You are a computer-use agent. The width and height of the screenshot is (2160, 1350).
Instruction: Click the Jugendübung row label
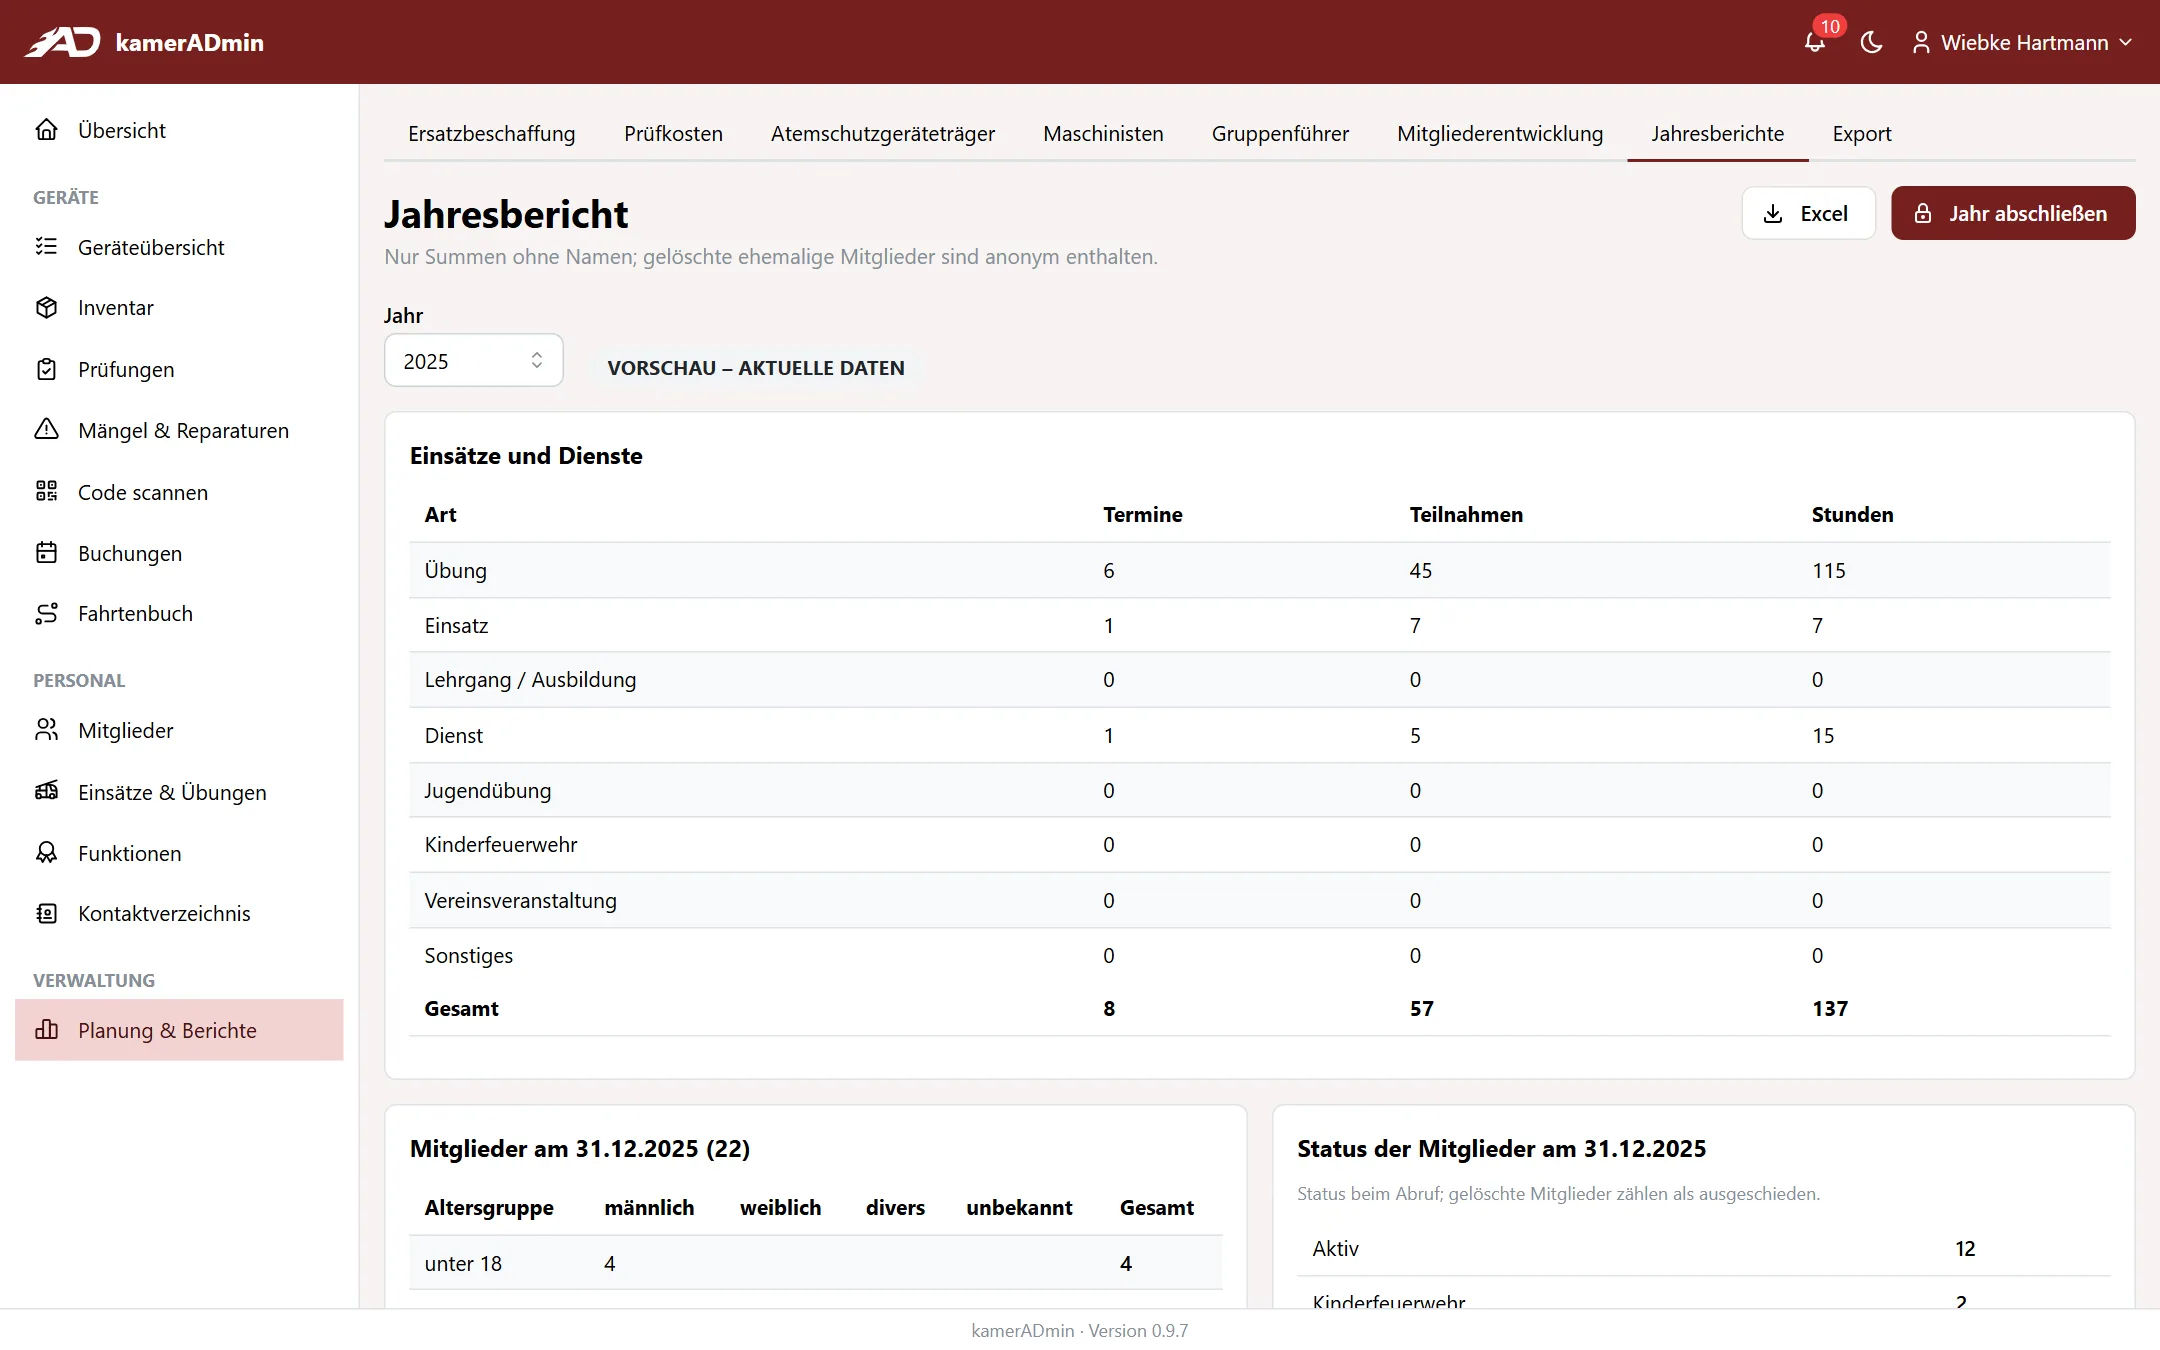pyautogui.click(x=488, y=791)
